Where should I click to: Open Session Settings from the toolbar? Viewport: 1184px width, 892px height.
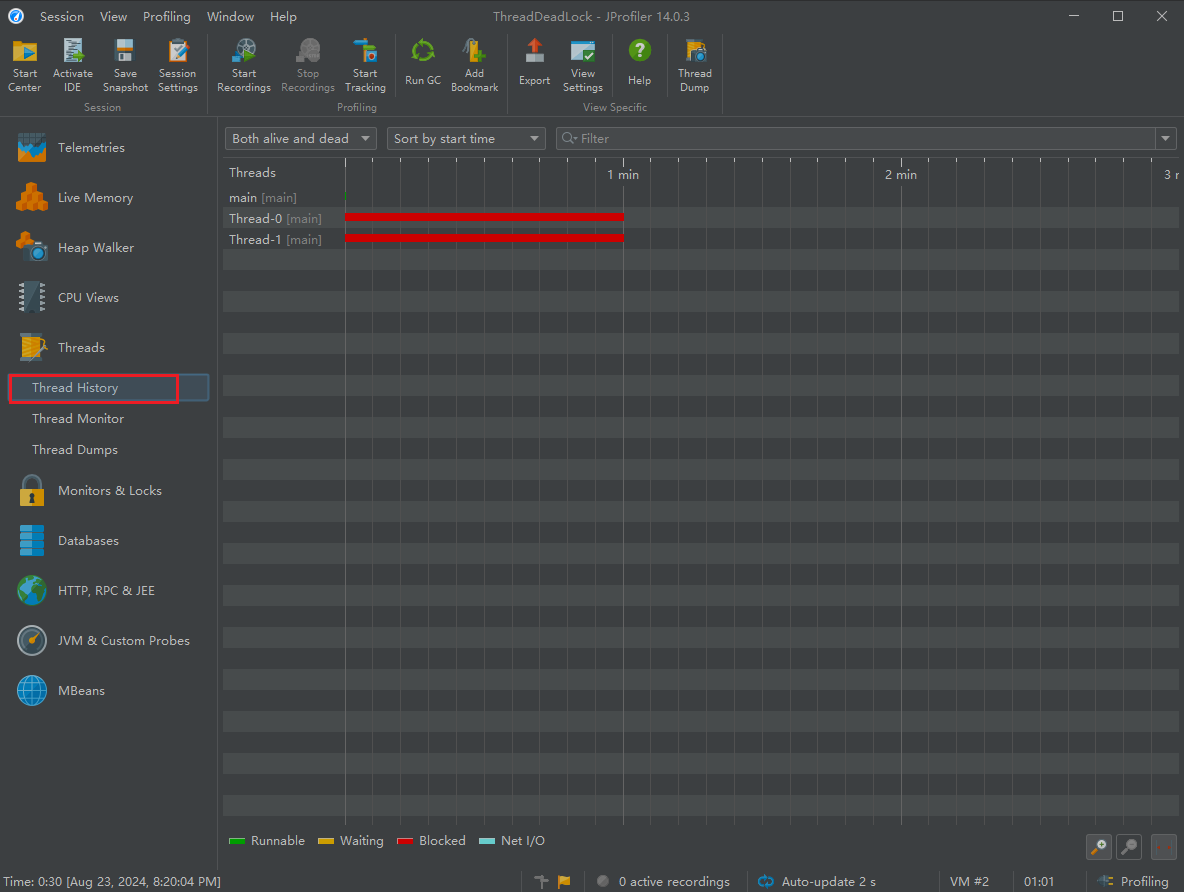coord(177,66)
